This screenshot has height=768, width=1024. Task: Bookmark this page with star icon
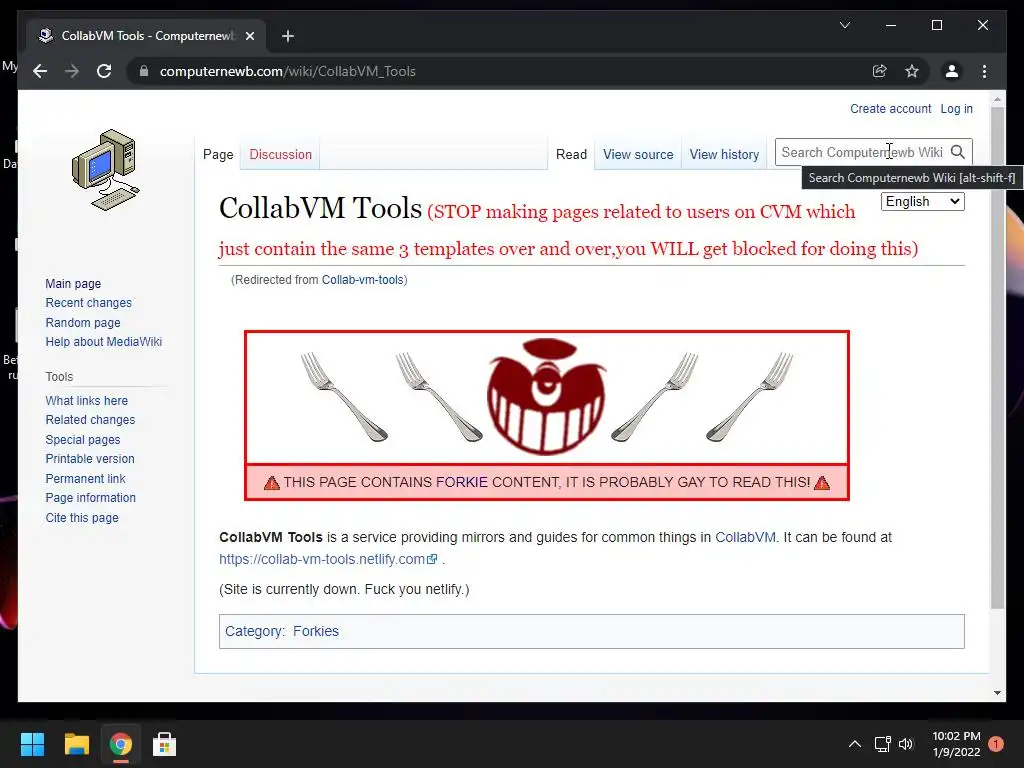tap(912, 71)
